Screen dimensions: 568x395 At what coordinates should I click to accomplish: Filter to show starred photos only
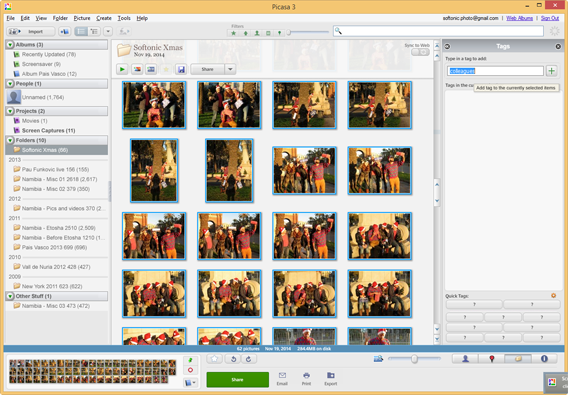pos(234,33)
